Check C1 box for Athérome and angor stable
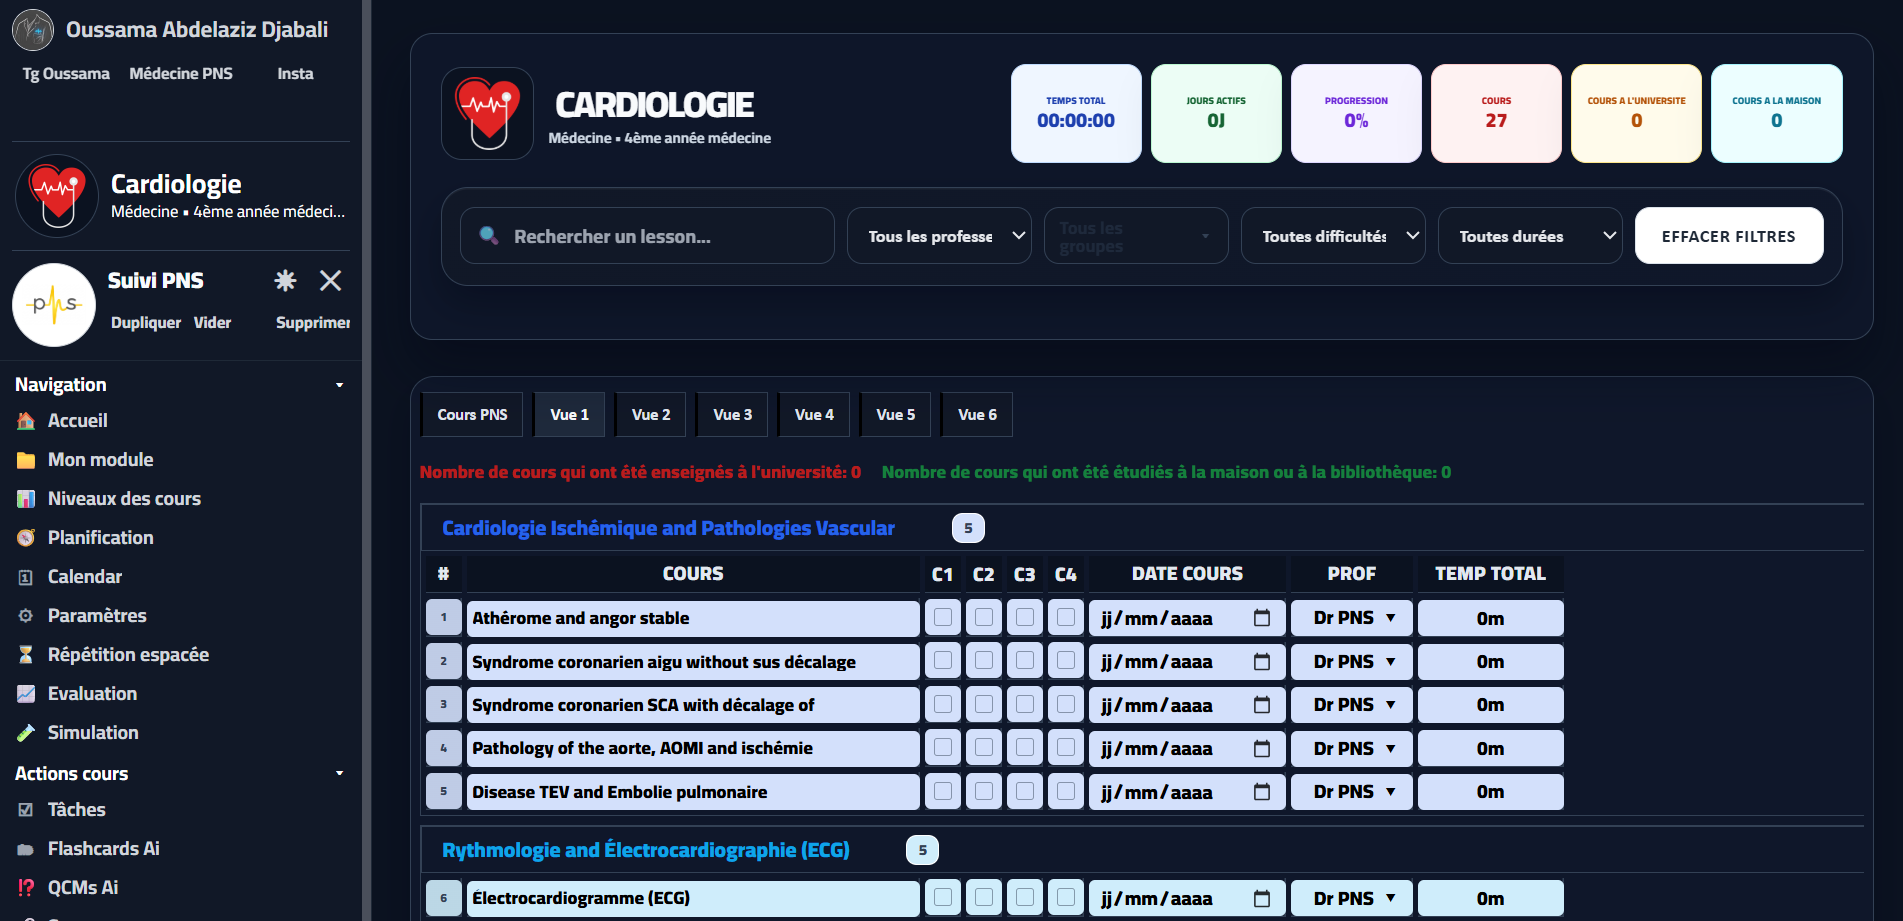The image size is (1903, 921). (942, 618)
